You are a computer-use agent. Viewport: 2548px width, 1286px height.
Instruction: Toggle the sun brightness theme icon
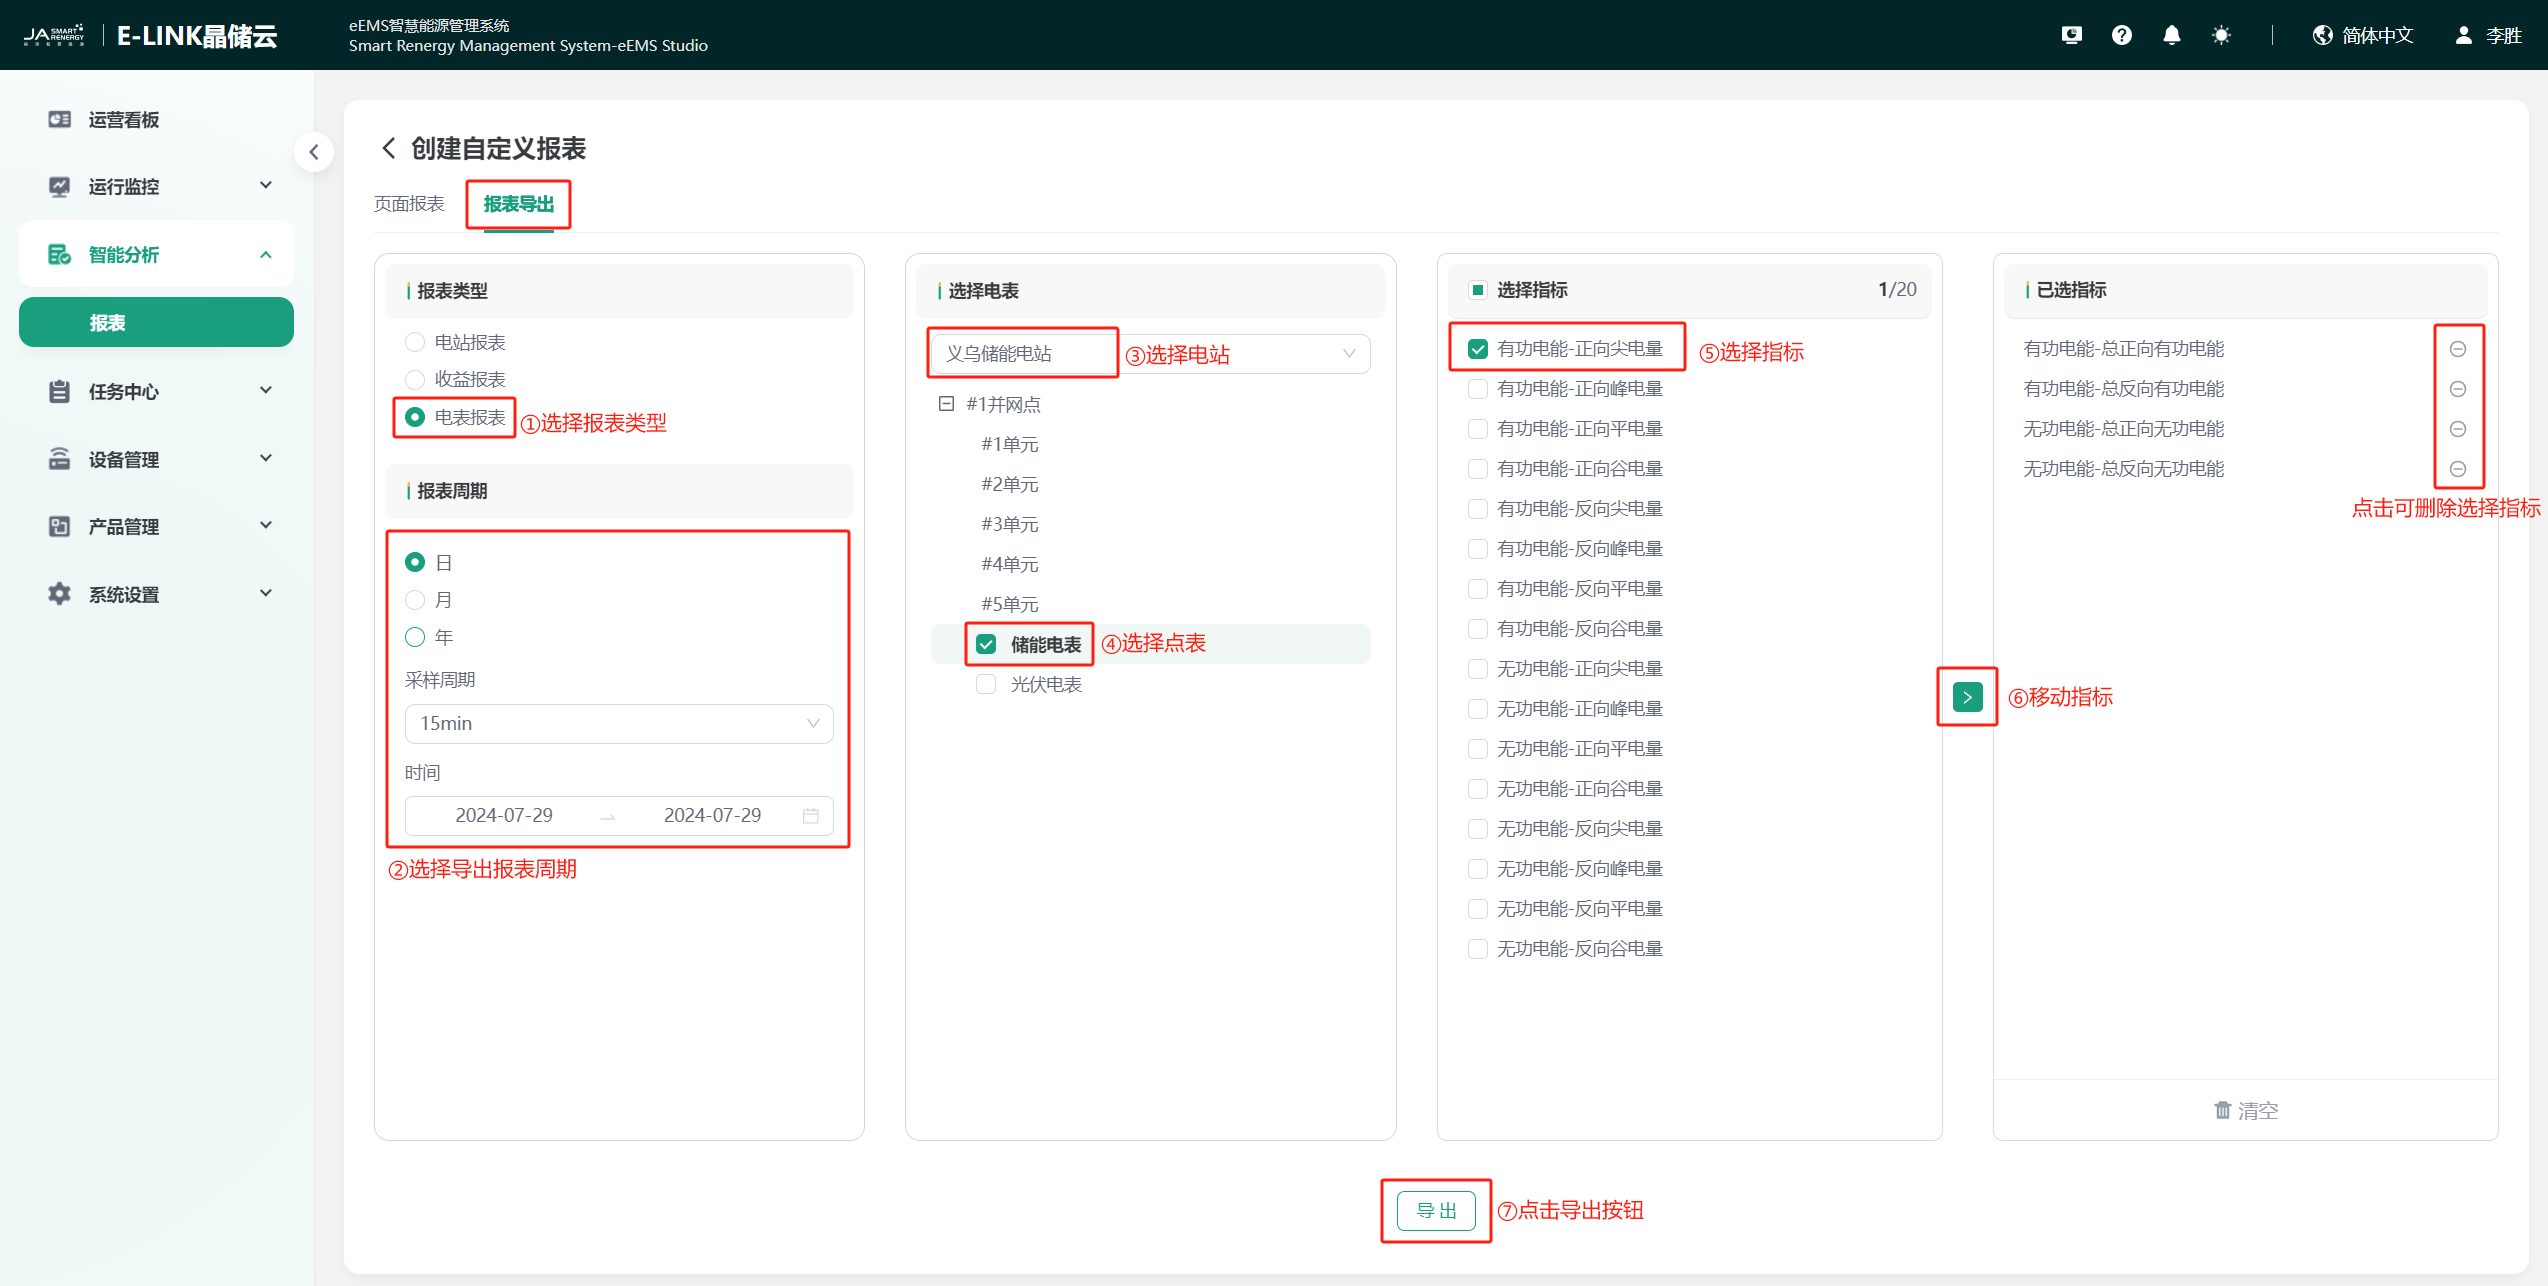2221,36
